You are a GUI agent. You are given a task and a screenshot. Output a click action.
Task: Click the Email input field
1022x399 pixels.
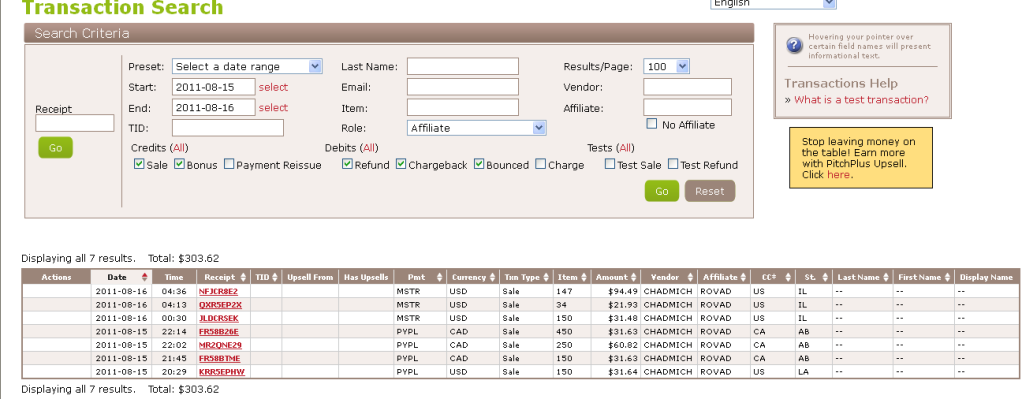463,87
